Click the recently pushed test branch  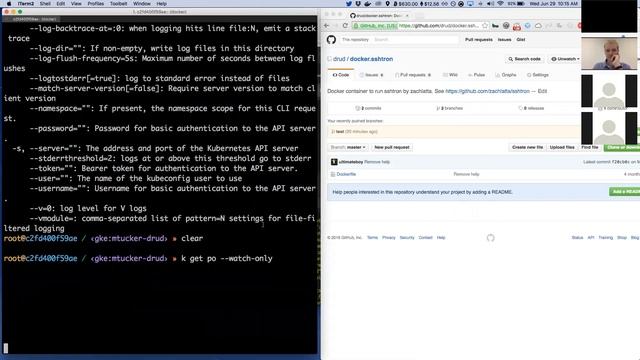tap(340, 132)
